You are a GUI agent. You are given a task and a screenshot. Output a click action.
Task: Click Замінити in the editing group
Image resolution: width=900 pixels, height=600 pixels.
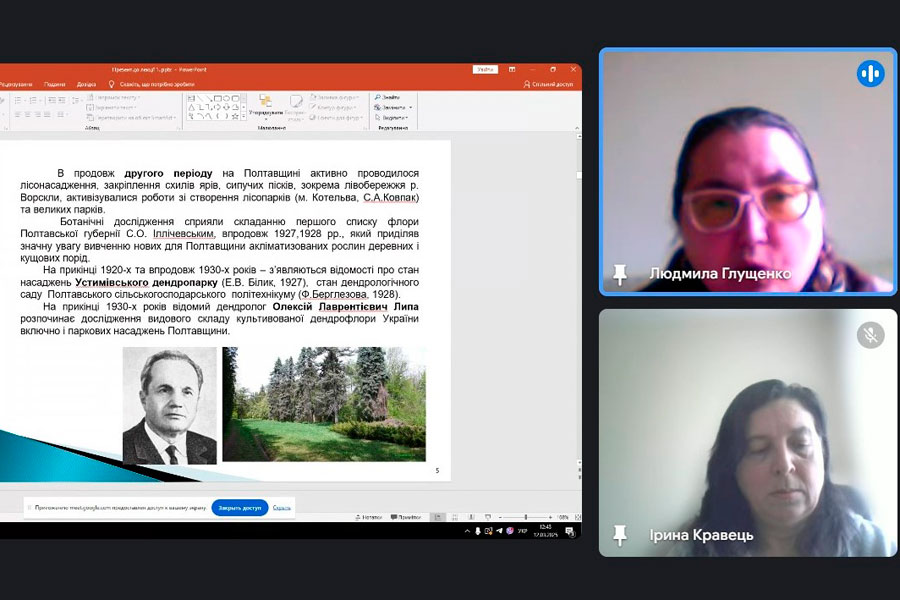393,107
